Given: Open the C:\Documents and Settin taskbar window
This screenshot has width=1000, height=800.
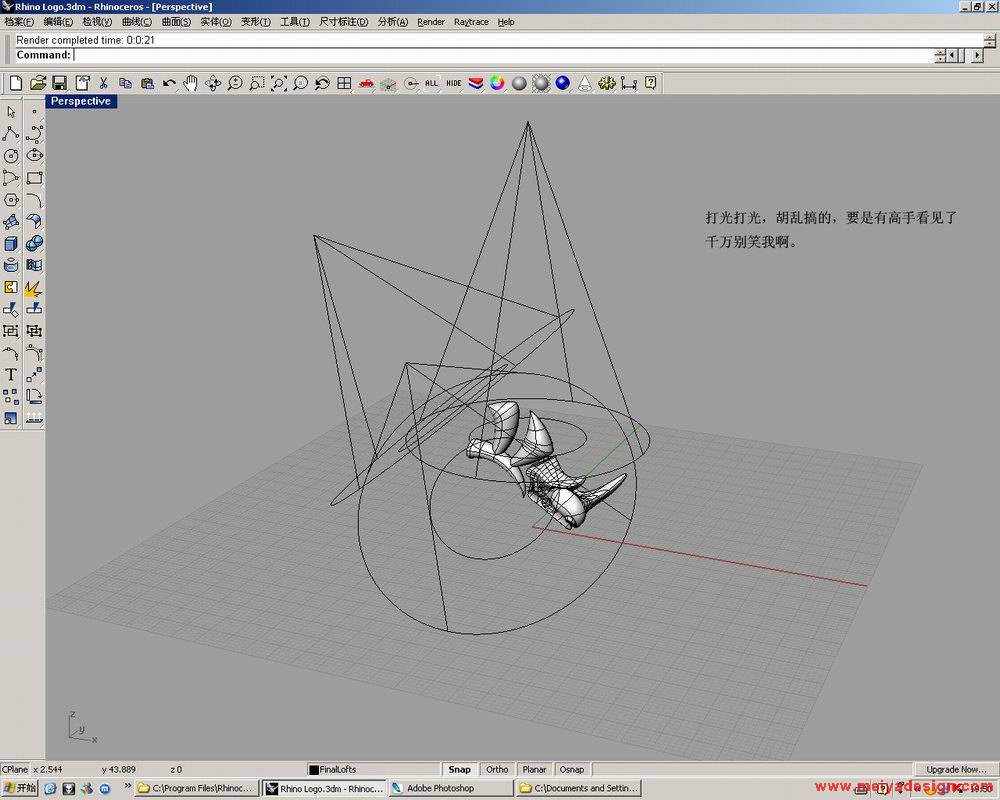Looking at the screenshot, I should 579,788.
